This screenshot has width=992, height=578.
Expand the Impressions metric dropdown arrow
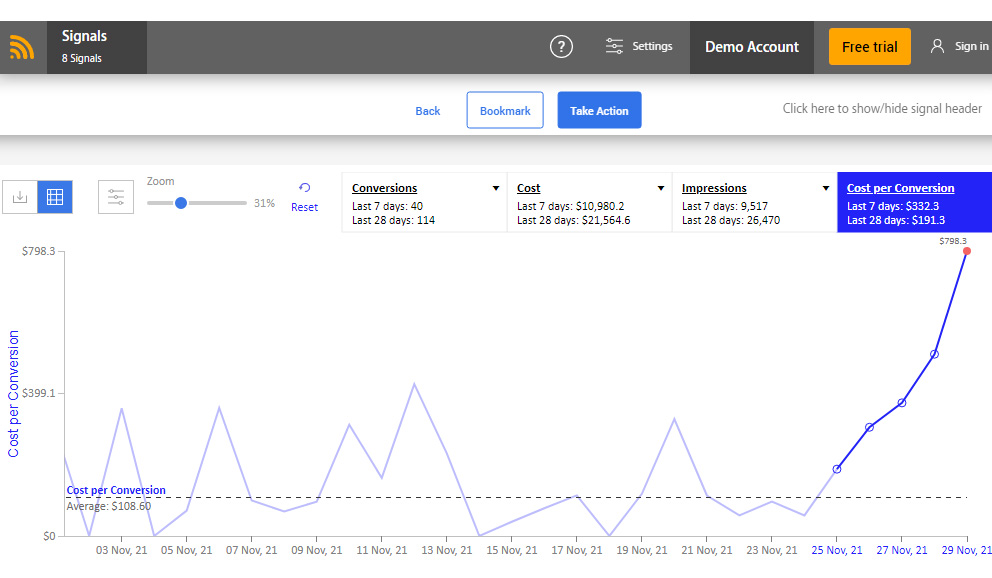point(826,188)
